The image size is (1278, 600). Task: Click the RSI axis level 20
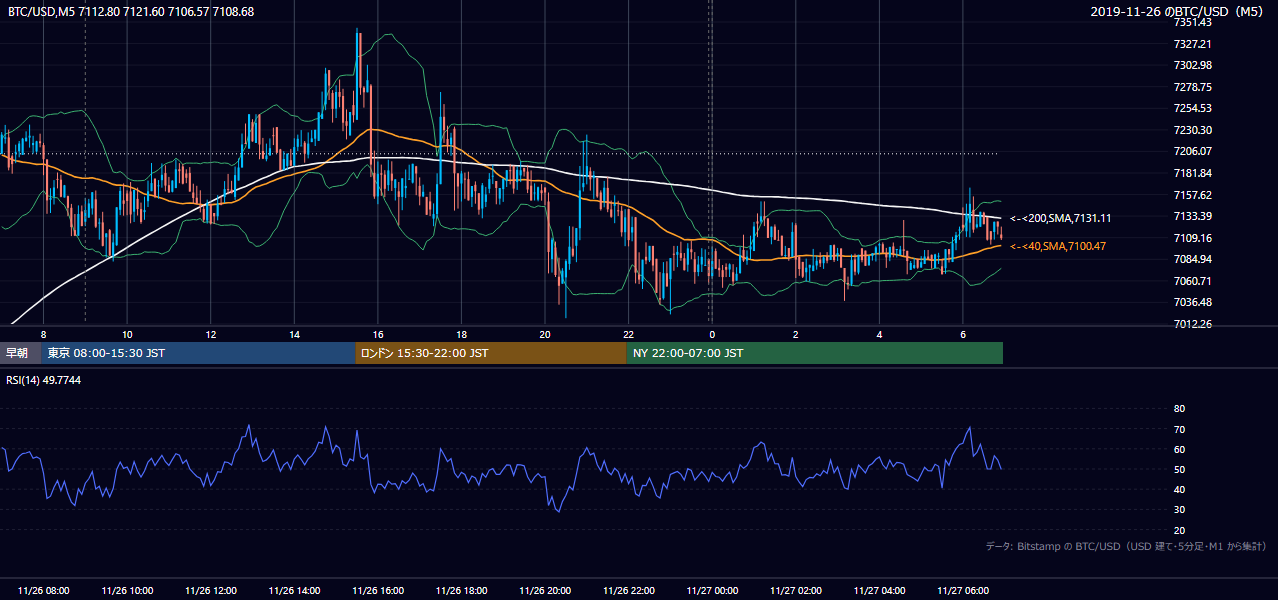click(x=1179, y=530)
